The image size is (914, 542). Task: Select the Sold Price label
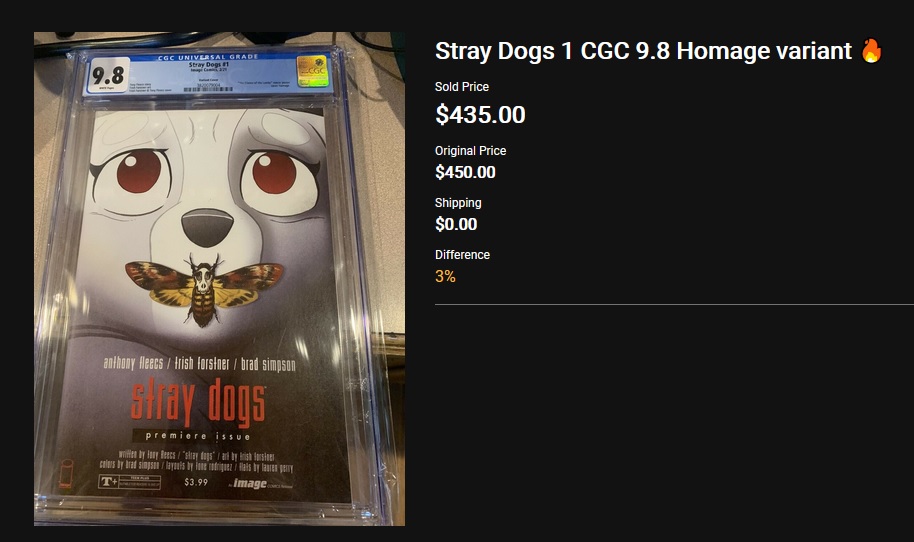(462, 86)
